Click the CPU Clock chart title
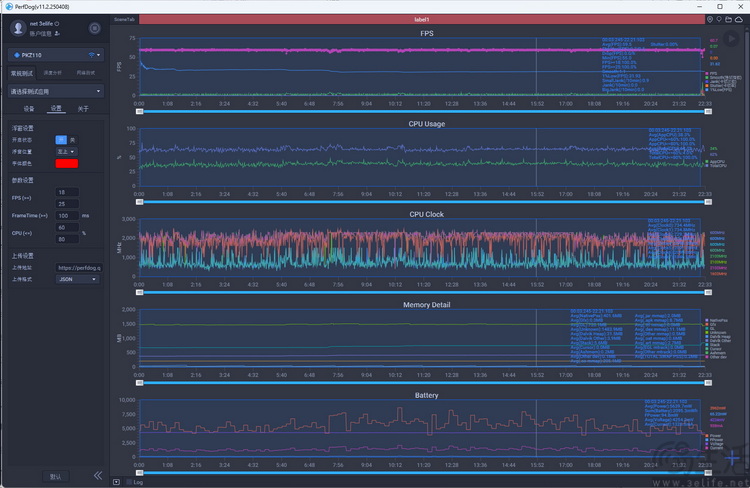Viewport: 750px width, 488px height. pos(426,214)
